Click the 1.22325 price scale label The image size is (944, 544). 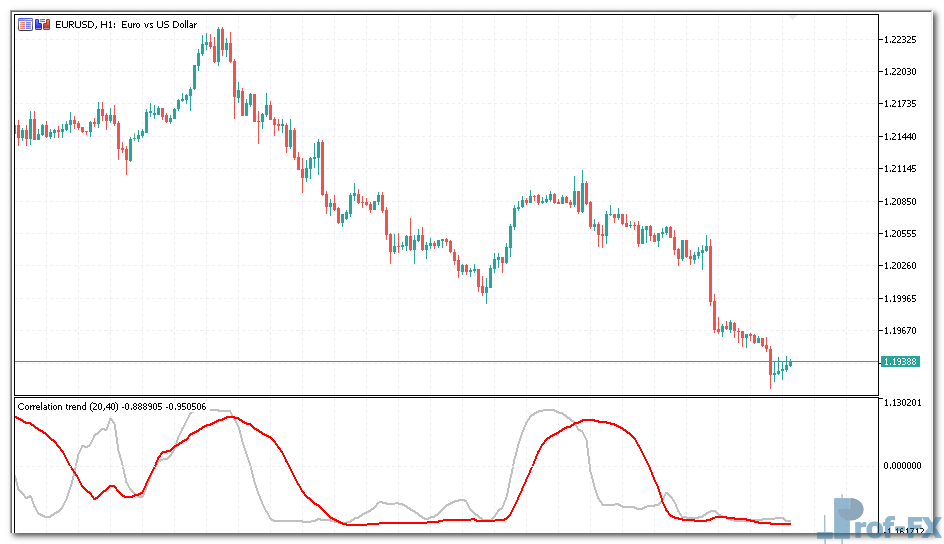coord(900,40)
